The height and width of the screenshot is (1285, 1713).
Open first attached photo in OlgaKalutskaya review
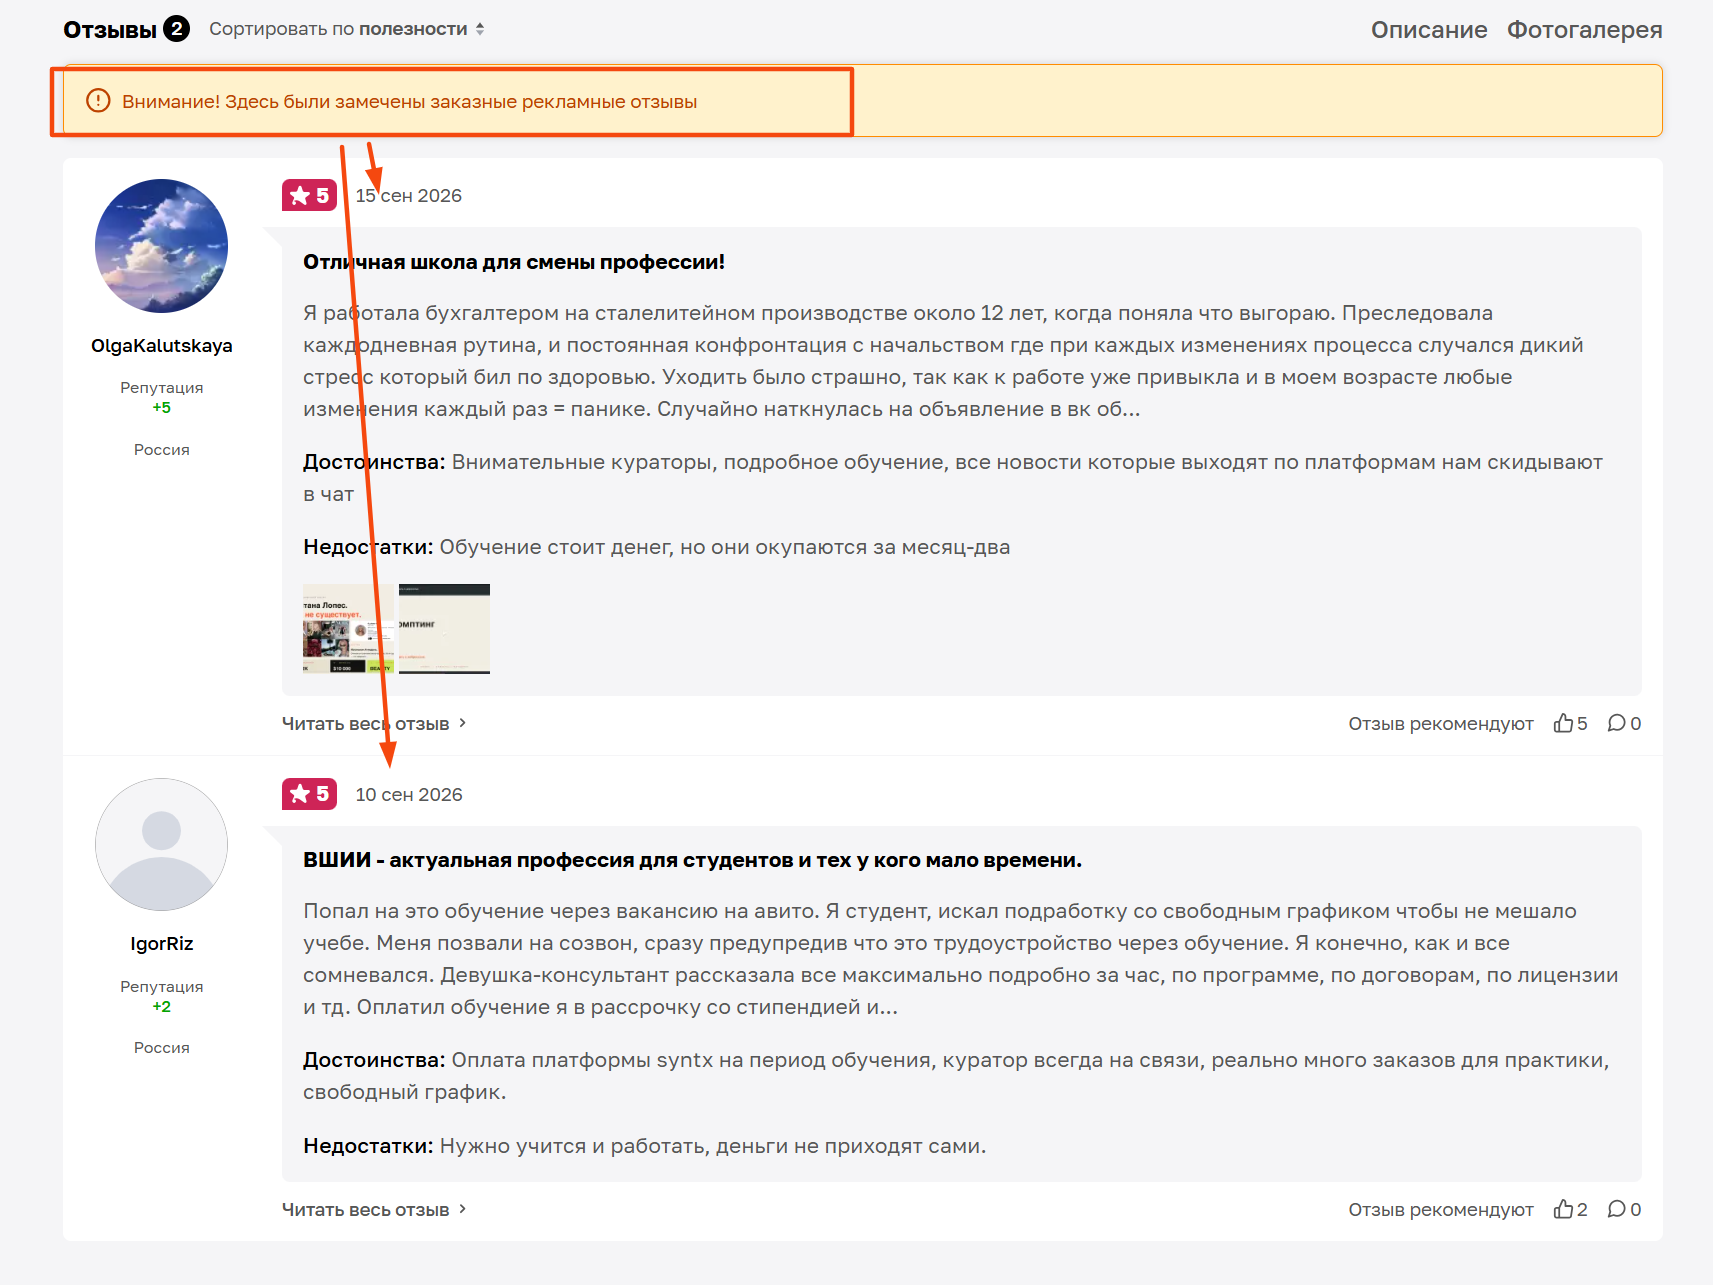pos(349,629)
